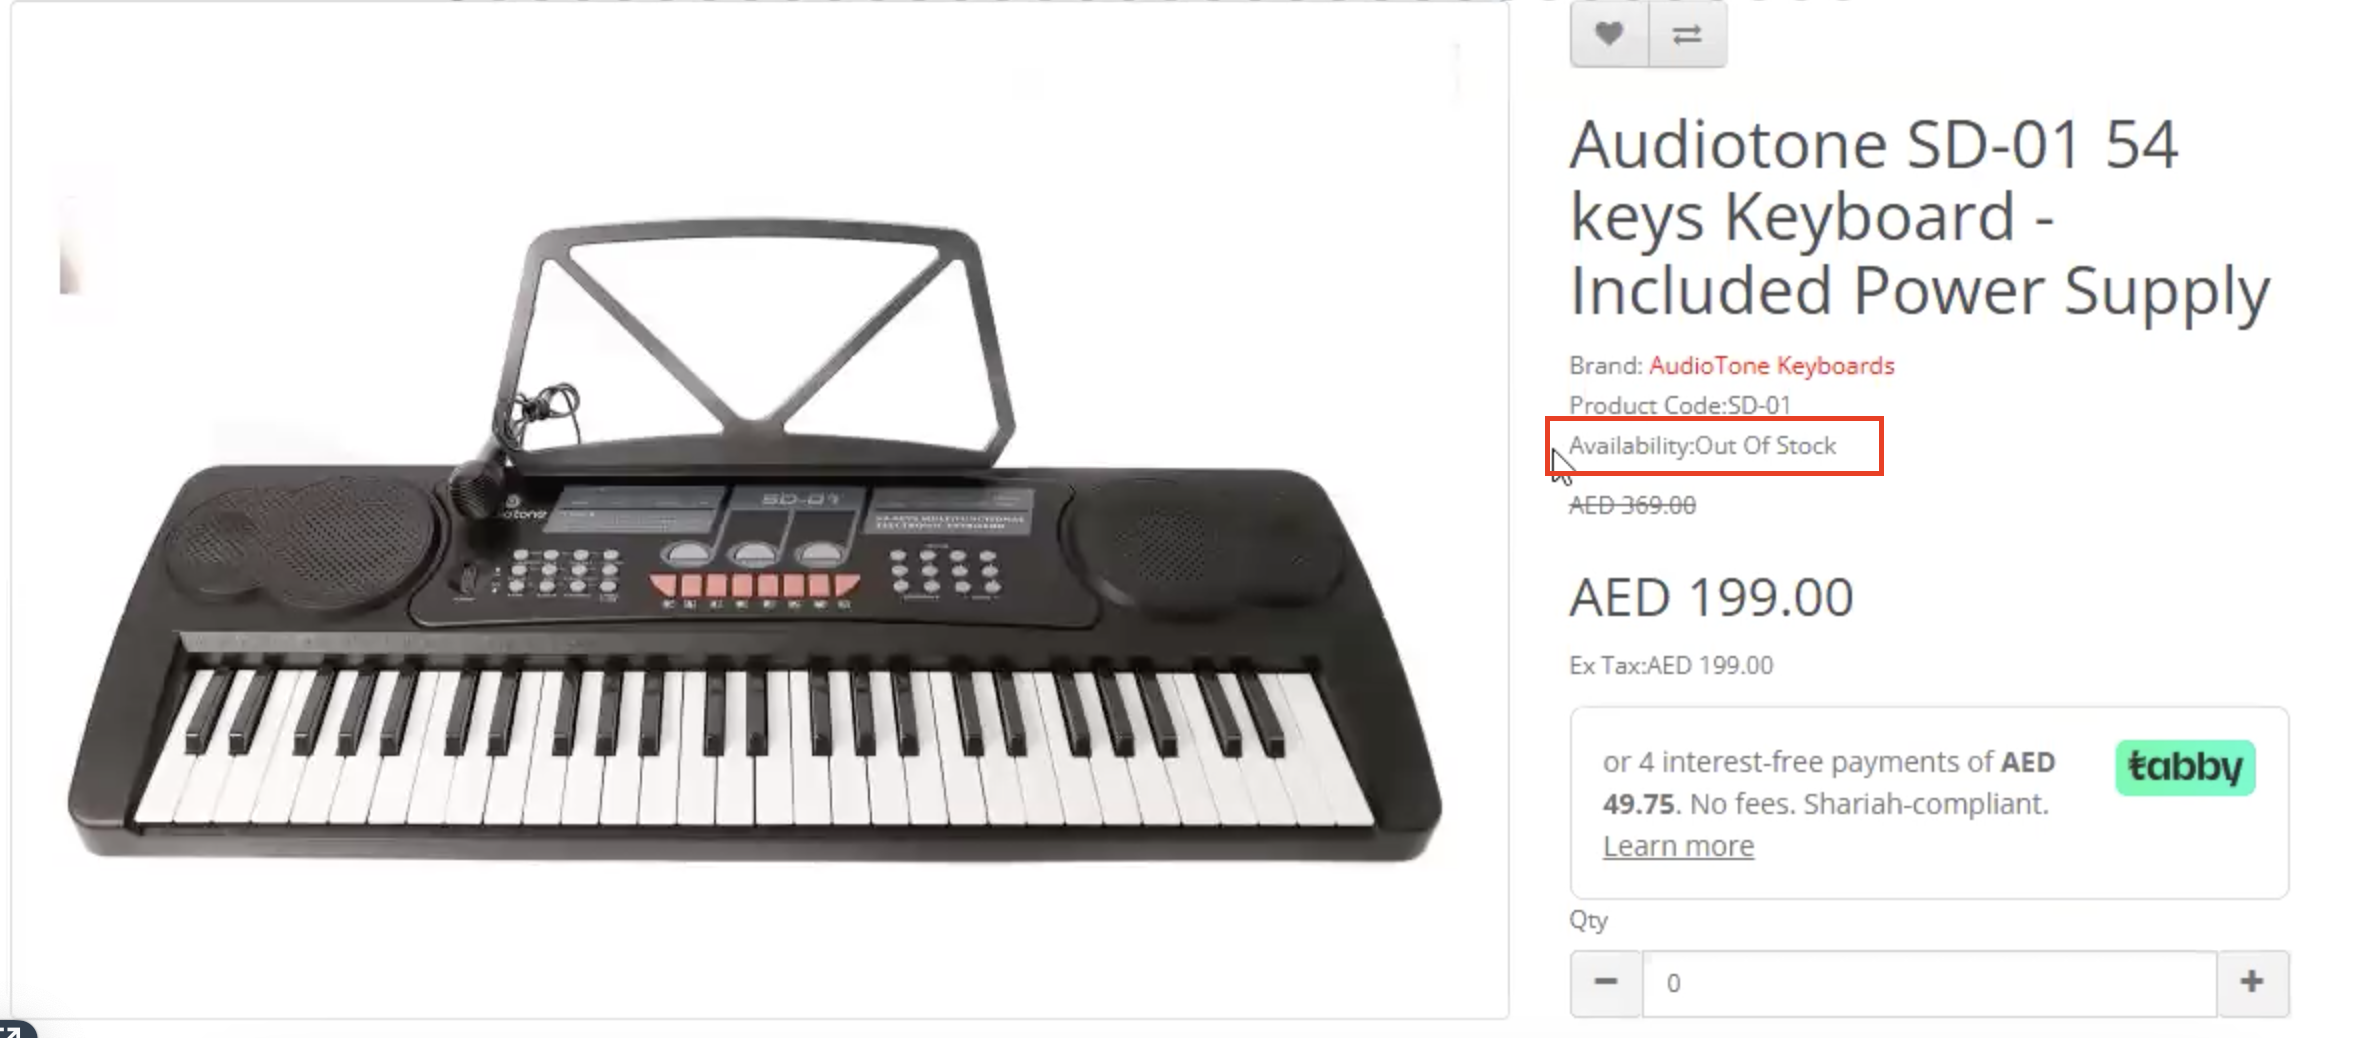Viewport: 2372px width, 1038px height.
Task: Click the Brand label text
Action: point(1605,366)
